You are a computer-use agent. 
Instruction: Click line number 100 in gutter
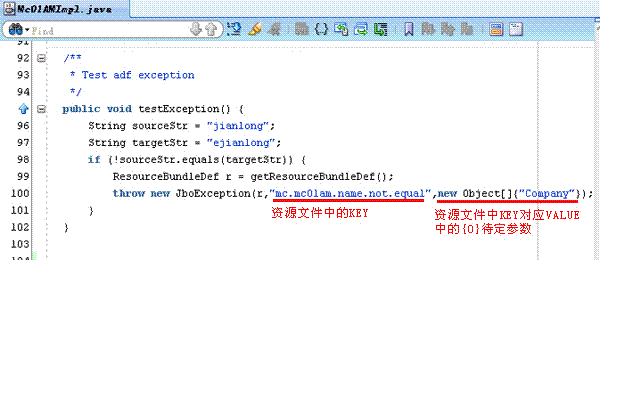tap(20, 193)
